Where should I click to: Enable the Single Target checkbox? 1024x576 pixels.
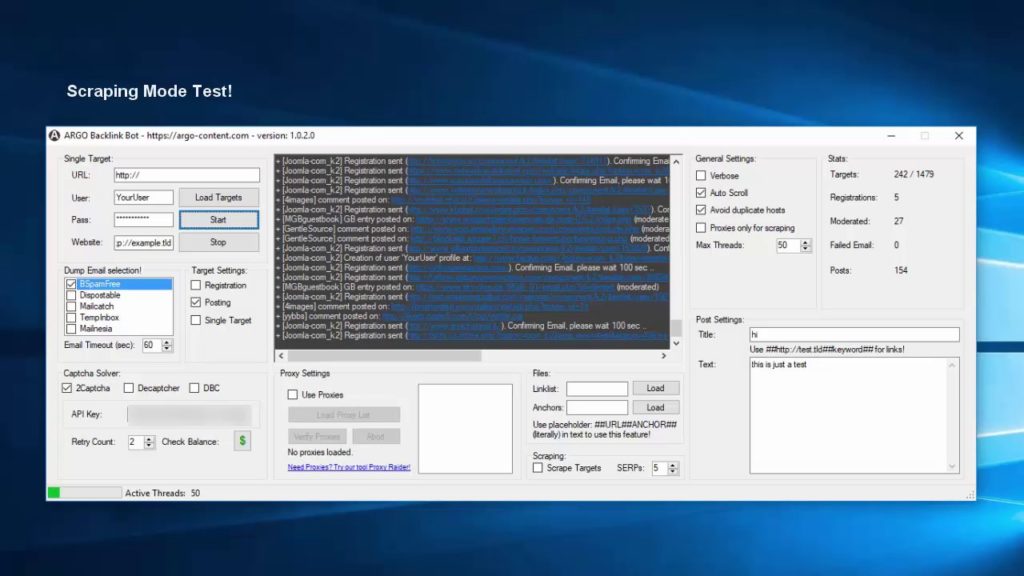[196, 320]
